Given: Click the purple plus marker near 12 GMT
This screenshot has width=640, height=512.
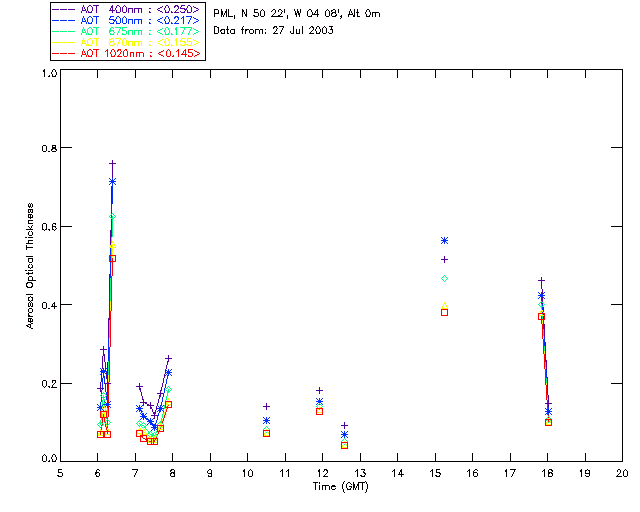Looking at the screenshot, I should 320,390.
